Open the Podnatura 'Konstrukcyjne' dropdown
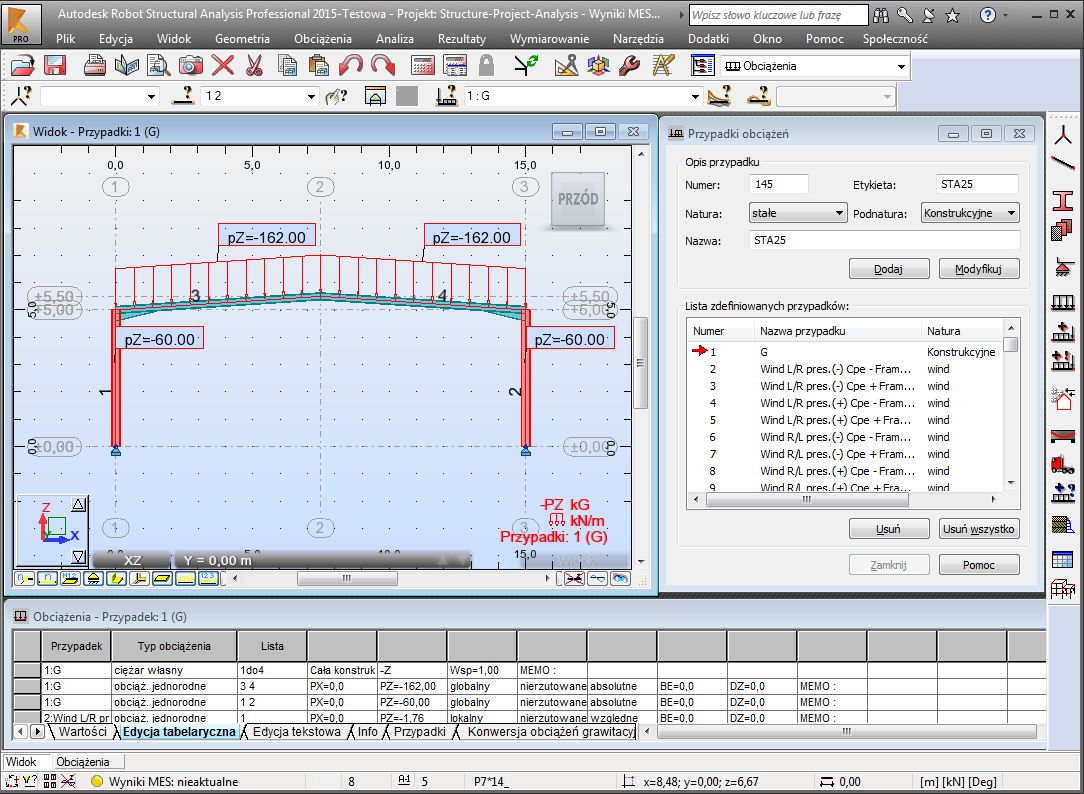The height and width of the screenshot is (794, 1084). [x=1012, y=213]
